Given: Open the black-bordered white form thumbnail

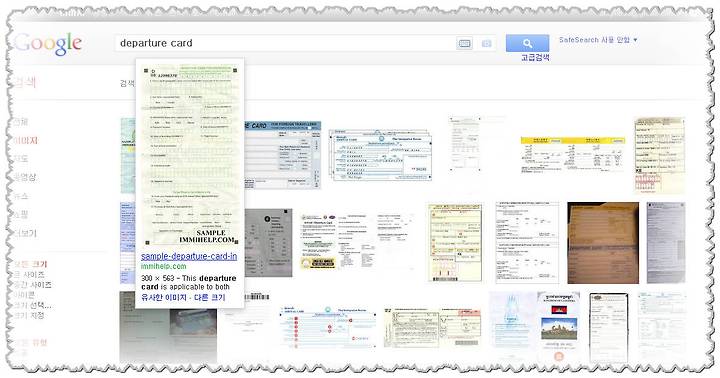Looking at the screenshot, I should pos(608,327).
